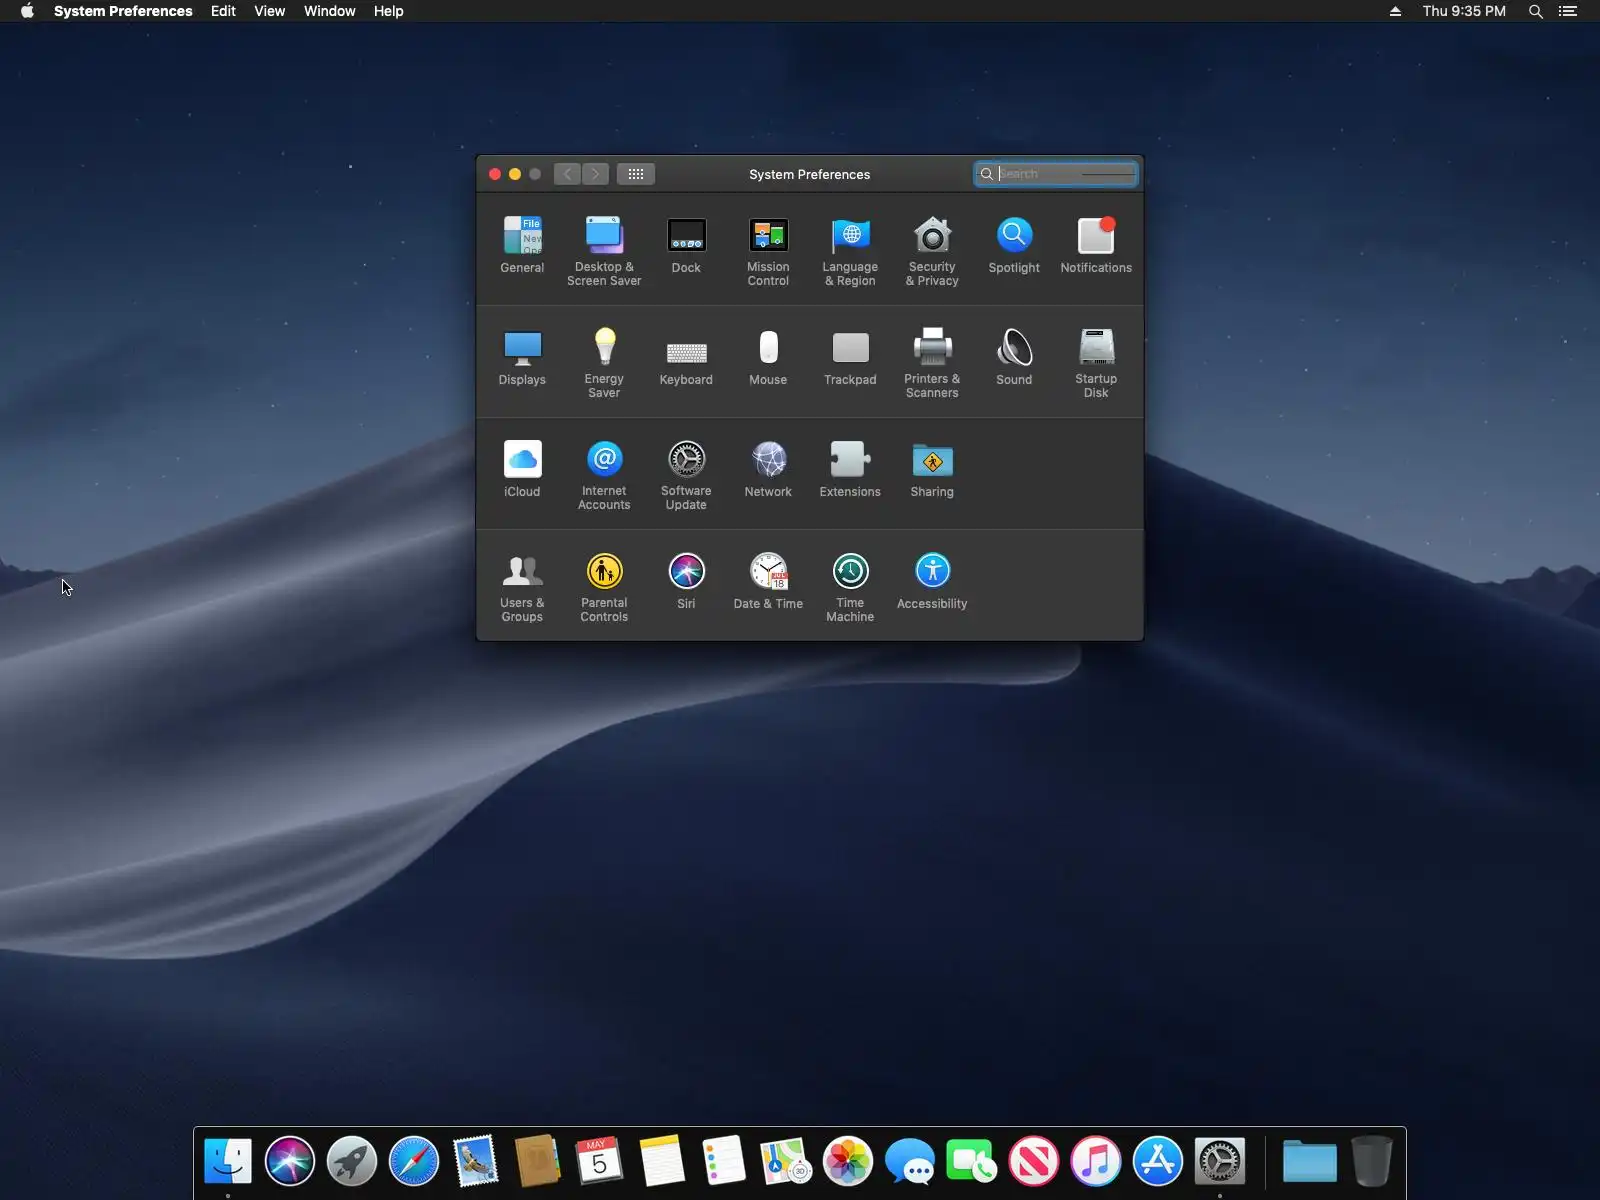Image resolution: width=1600 pixels, height=1200 pixels.
Task: Open Calendar from the Dock
Action: [600, 1161]
